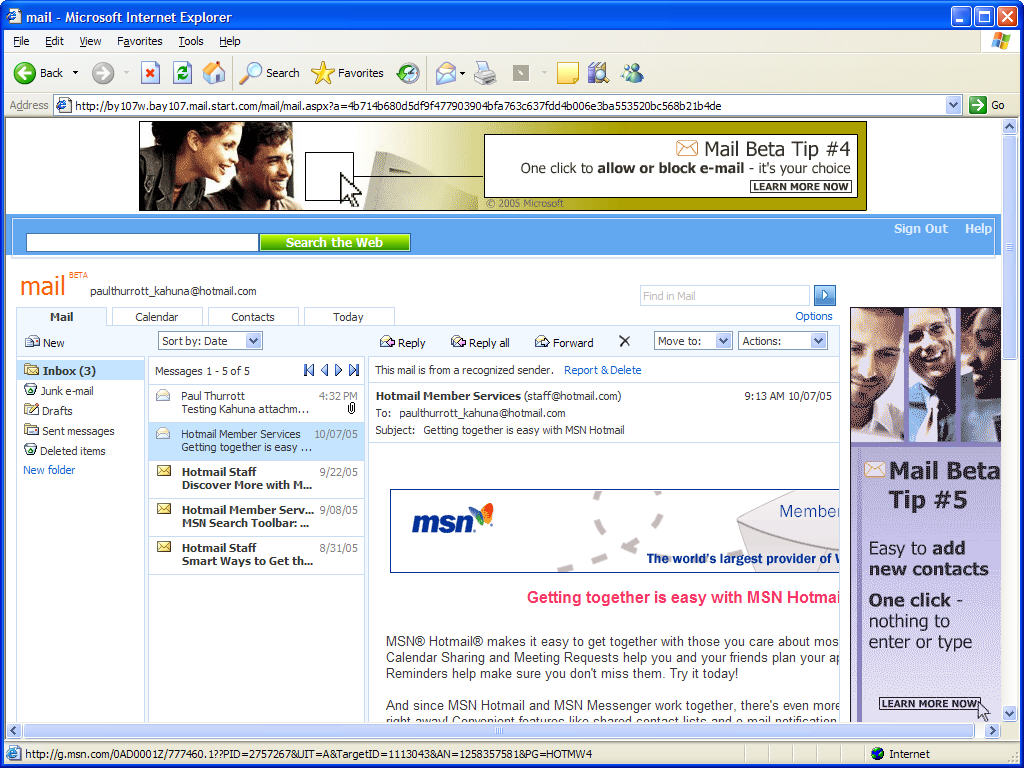Switch to the Contacts tab
The width and height of the screenshot is (1024, 768).
click(253, 317)
